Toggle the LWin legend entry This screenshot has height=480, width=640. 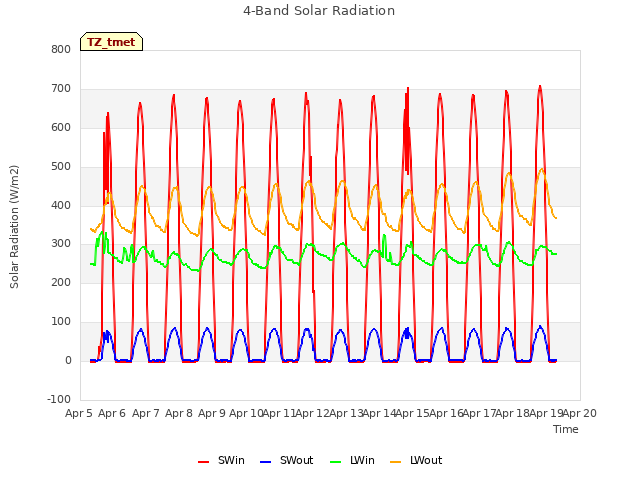point(352,460)
